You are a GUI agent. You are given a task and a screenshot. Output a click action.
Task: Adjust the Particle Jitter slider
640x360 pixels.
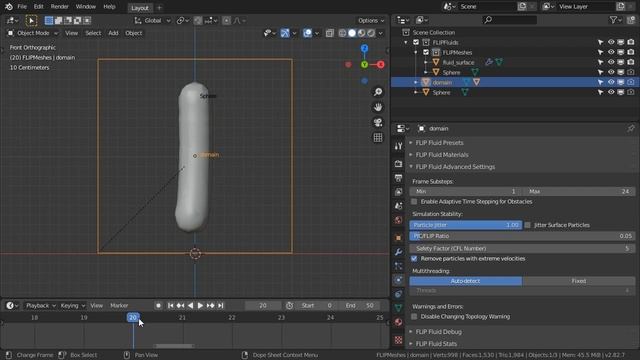point(465,225)
